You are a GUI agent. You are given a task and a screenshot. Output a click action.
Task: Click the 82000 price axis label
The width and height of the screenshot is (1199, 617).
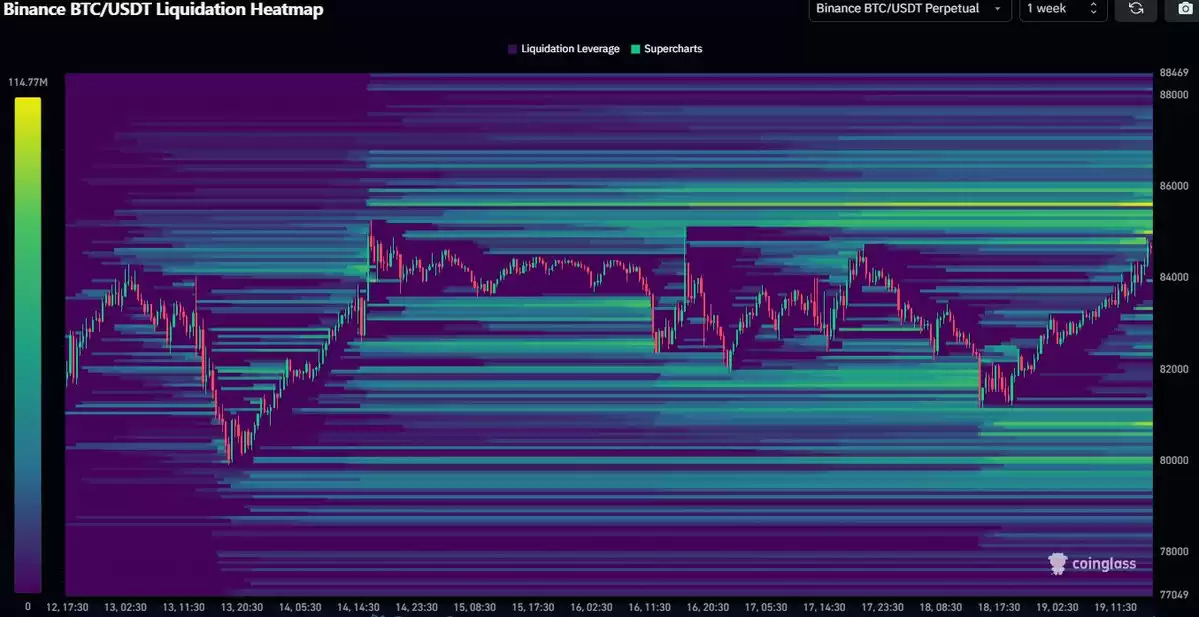click(1174, 369)
